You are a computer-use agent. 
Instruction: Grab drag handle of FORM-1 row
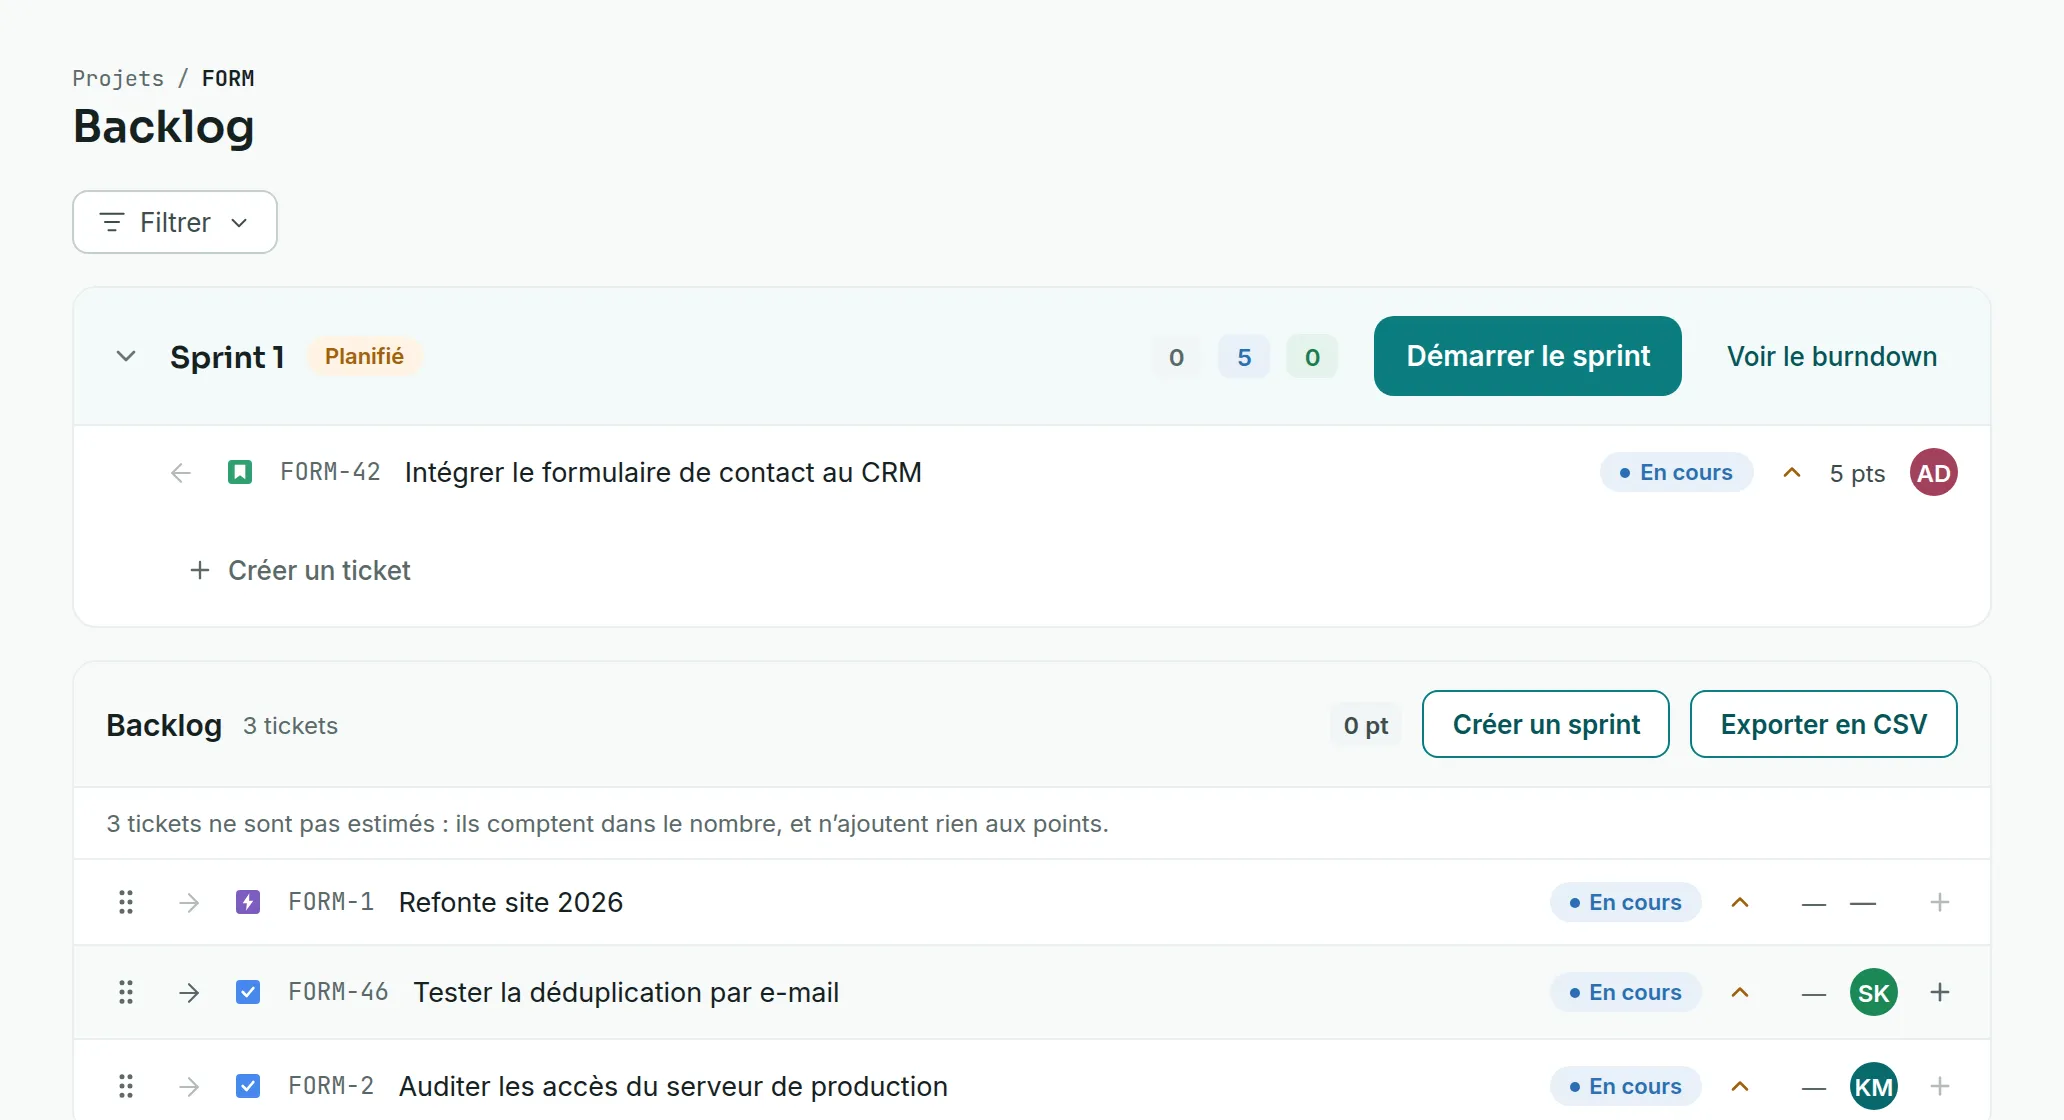pyautogui.click(x=126, y=902)
